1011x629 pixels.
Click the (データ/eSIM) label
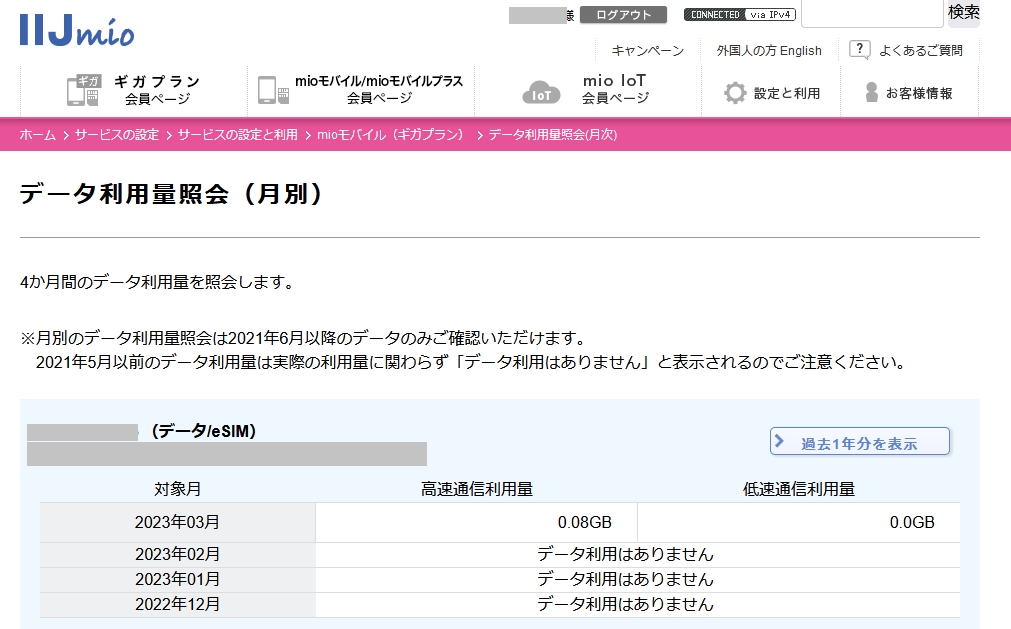(204, 431)
